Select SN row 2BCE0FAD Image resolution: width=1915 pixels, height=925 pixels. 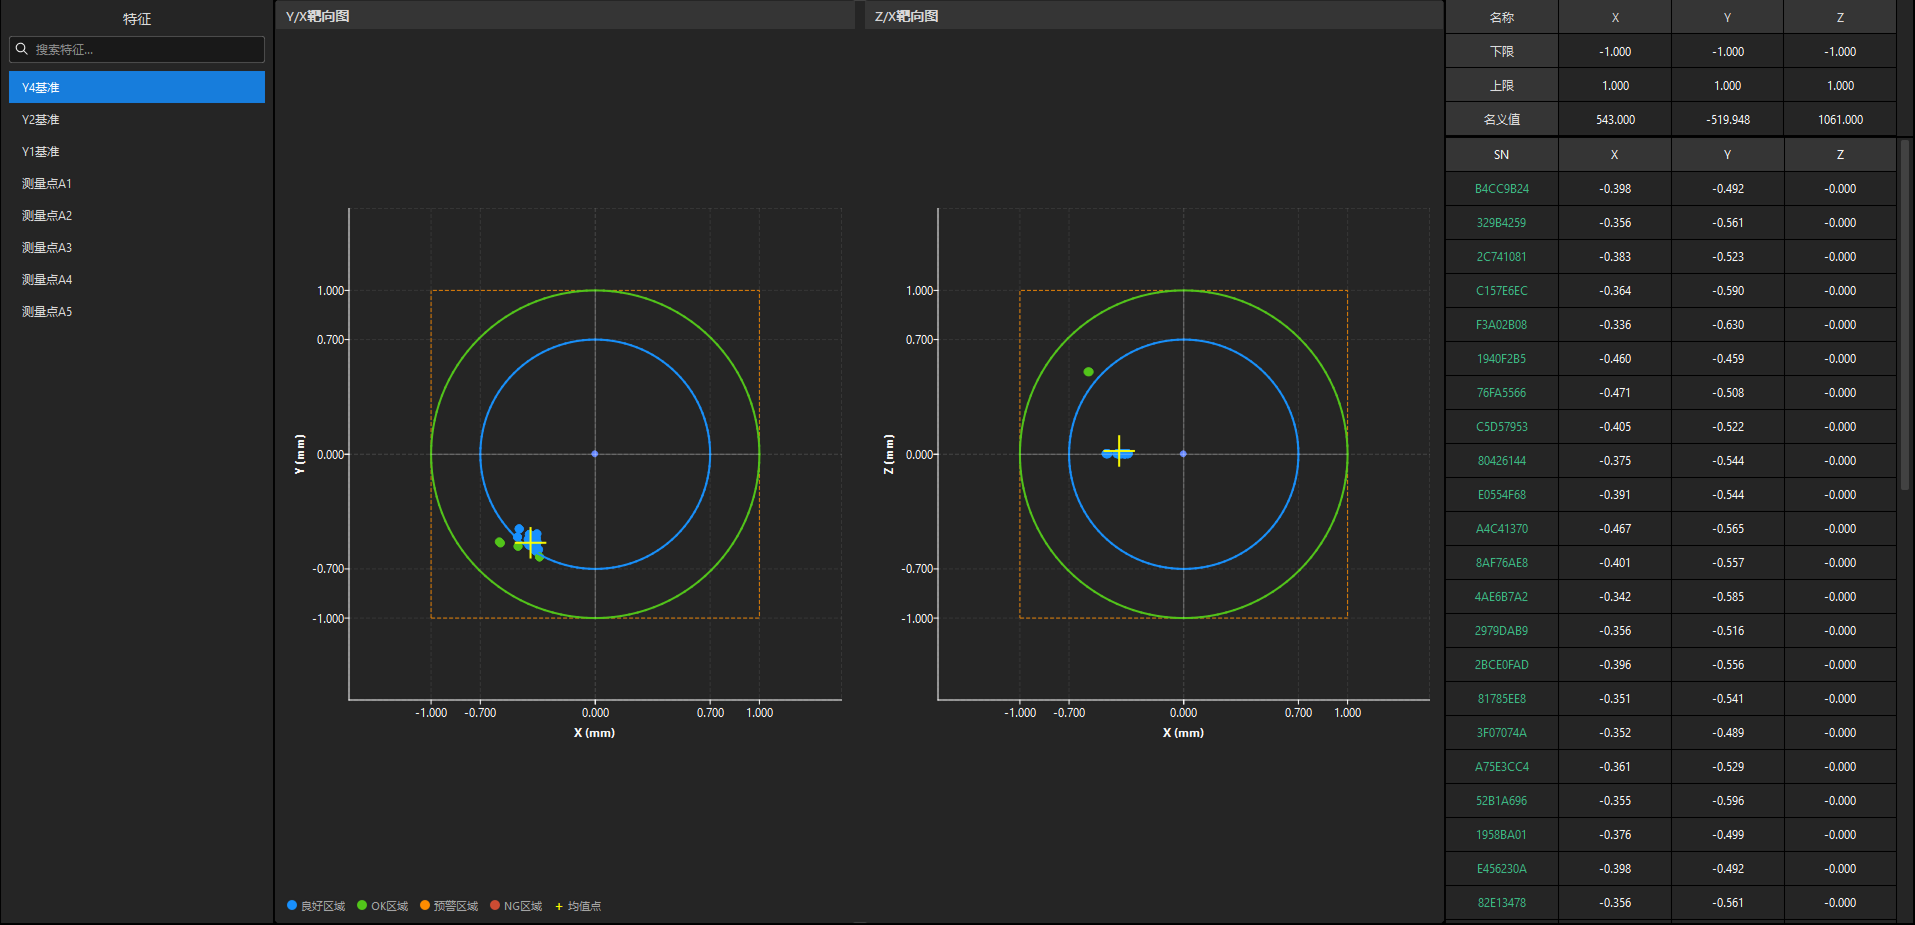pos(1501,665)
